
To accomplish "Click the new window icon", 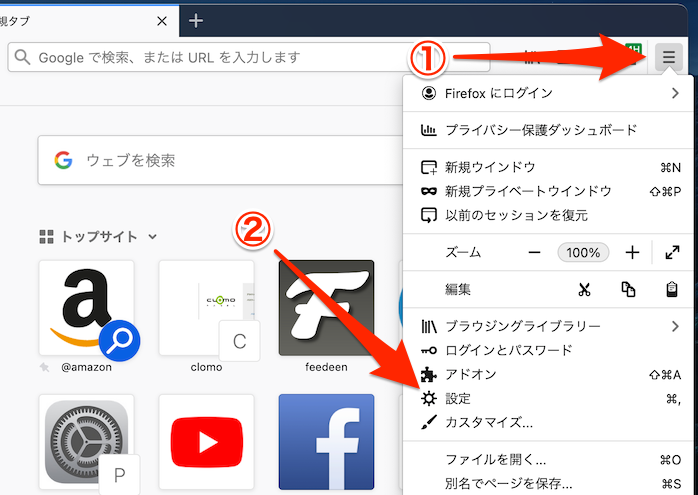I will pyautogui.click(x=429, y=167).
